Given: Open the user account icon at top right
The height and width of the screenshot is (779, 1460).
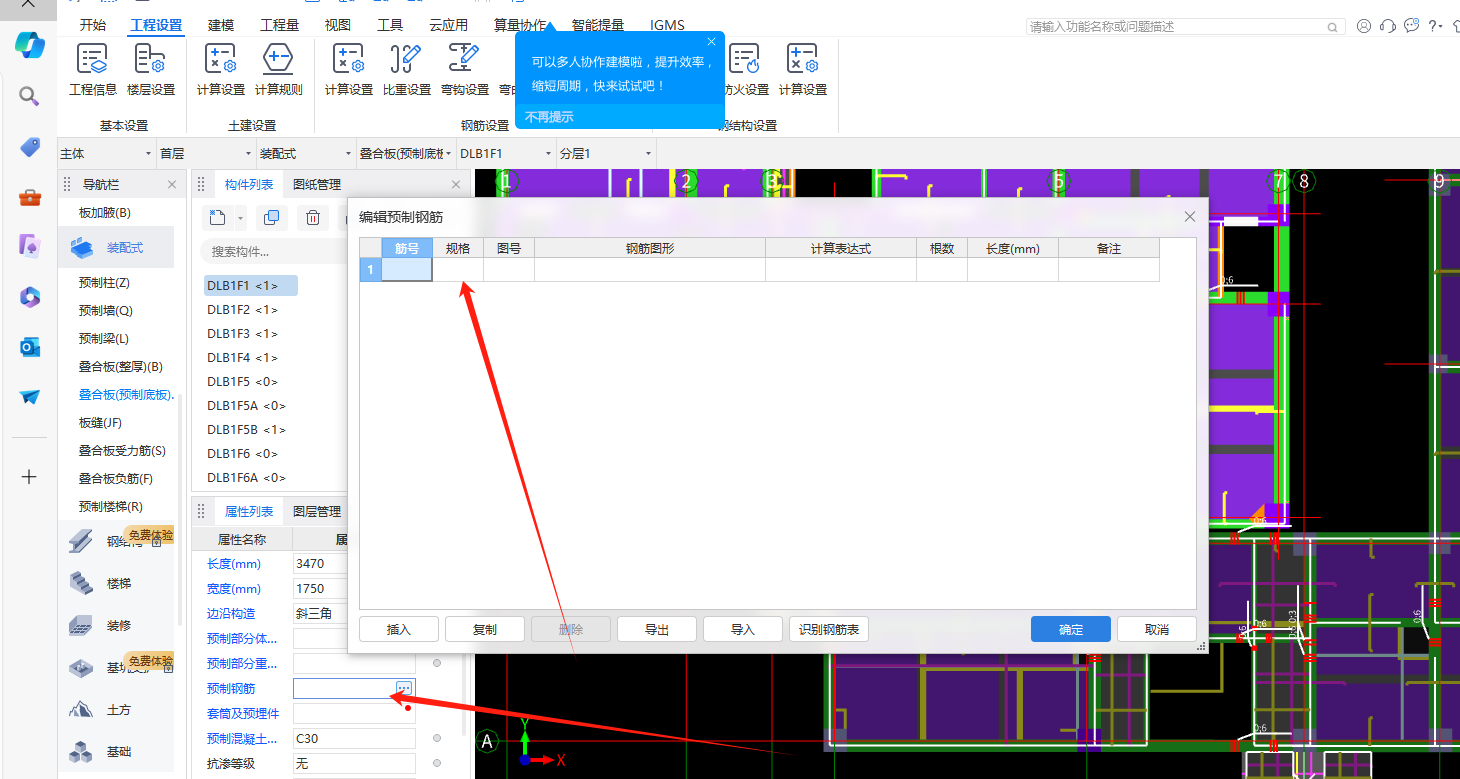Looking at the screenshot, I should (1364, 26).
